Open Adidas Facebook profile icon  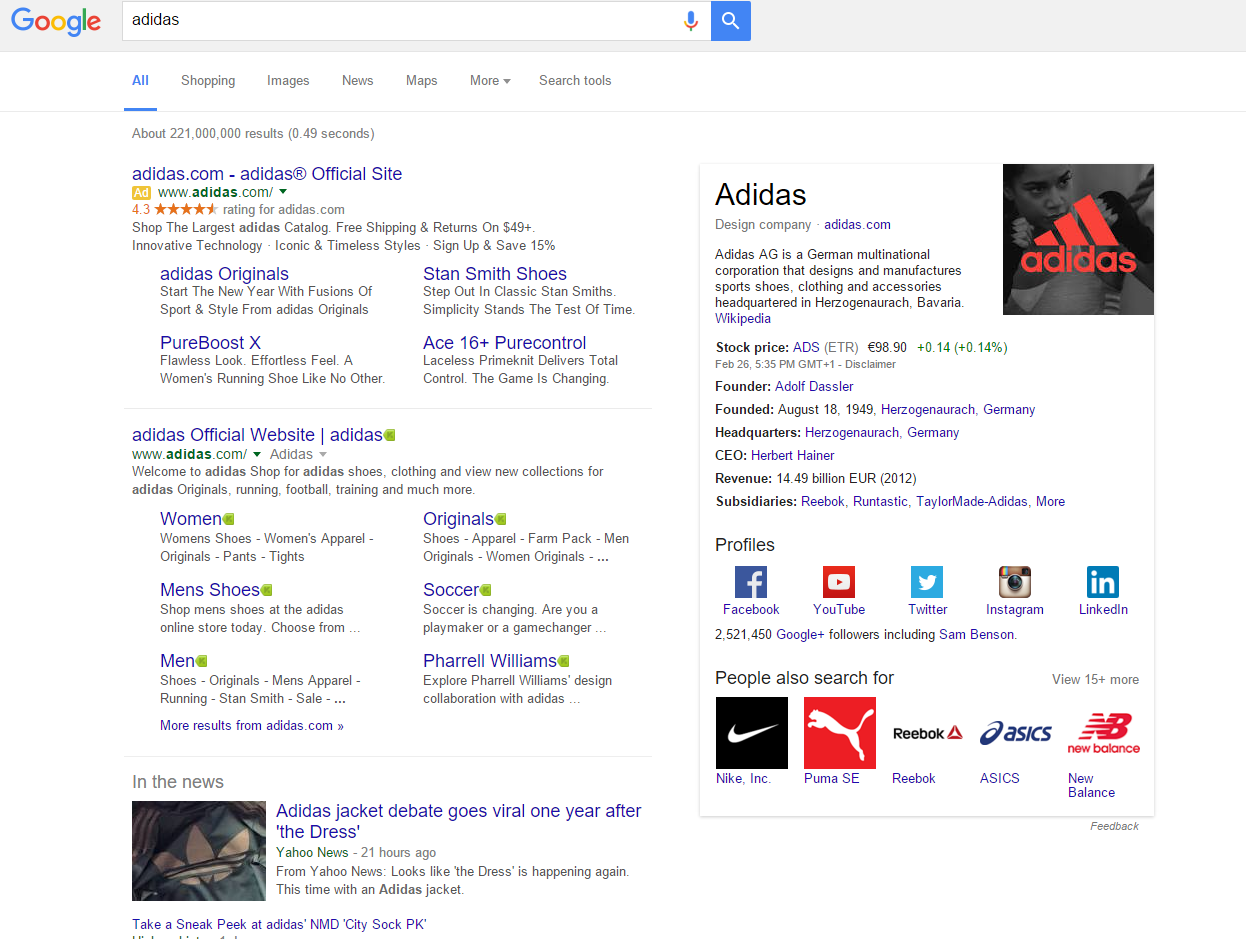point(751,582)
